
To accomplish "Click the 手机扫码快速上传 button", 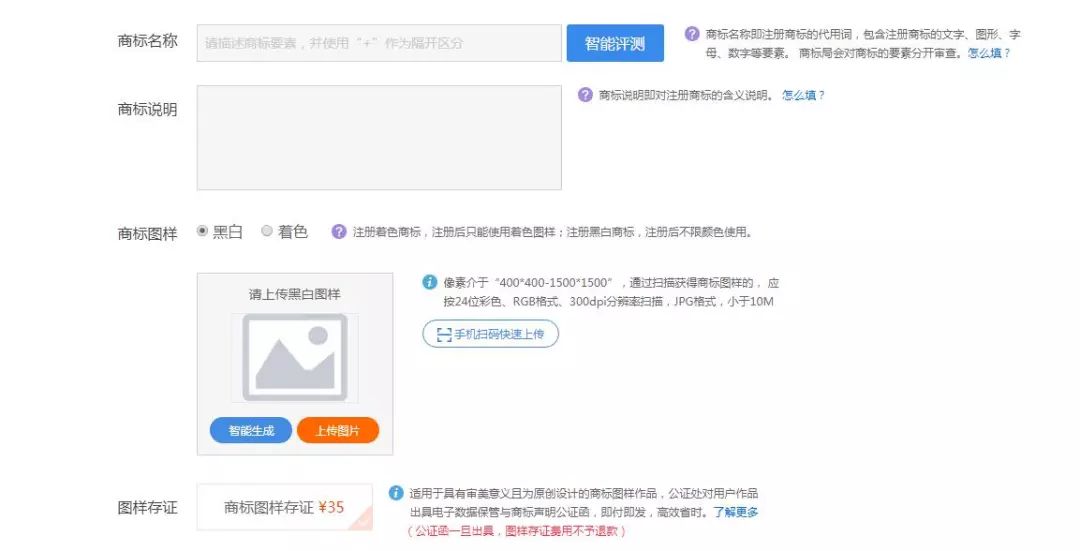I will (x=490, y=334).
